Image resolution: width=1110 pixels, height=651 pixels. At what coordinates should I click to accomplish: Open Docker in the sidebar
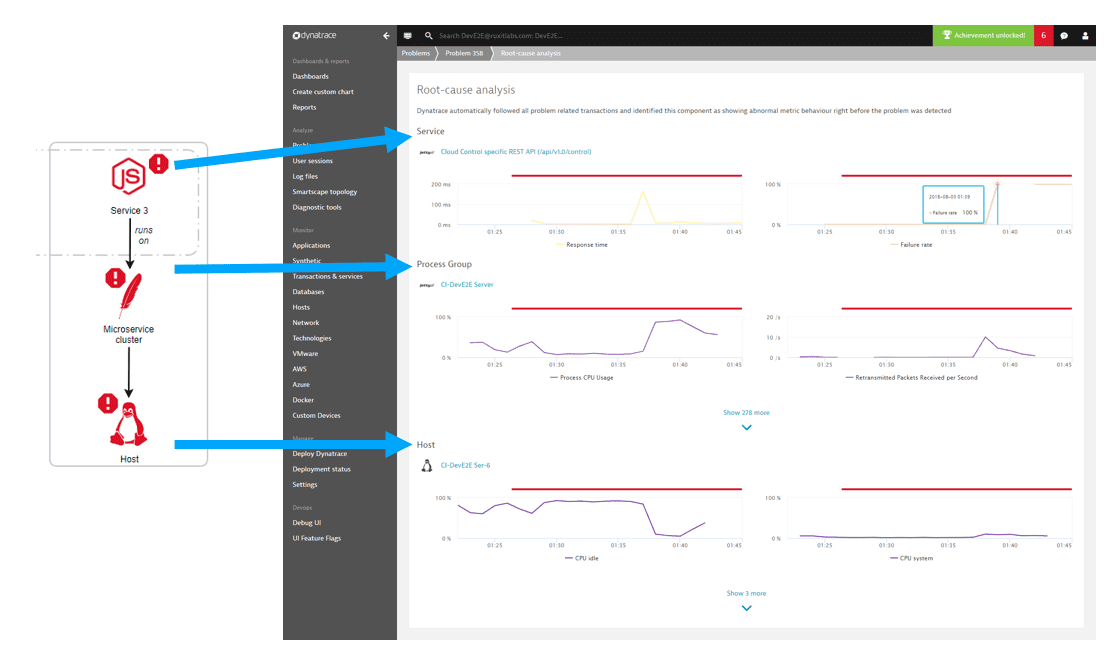click(303, 401)
